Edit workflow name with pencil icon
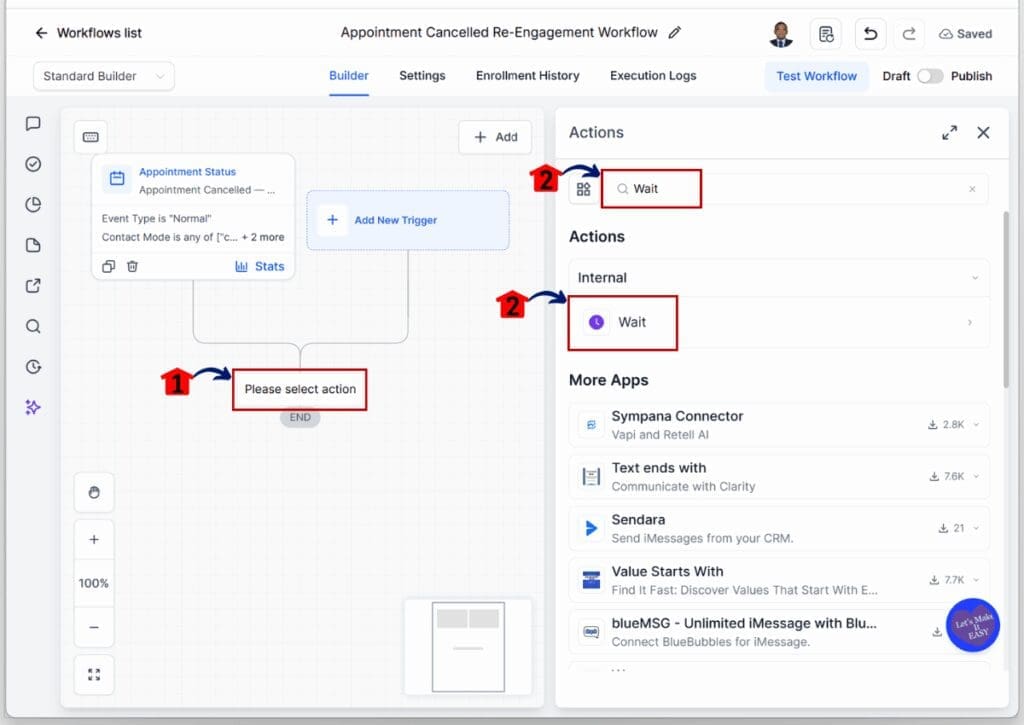The height and width of the screenshot is (725, 1024). (x=675, y=33)
